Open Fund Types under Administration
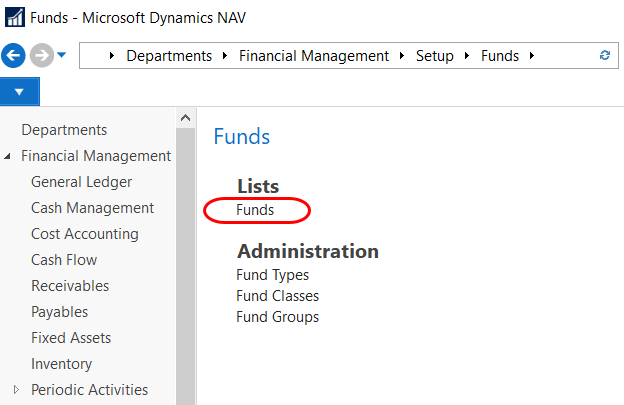This screenshot has height=405, width=624. [272, 275]
